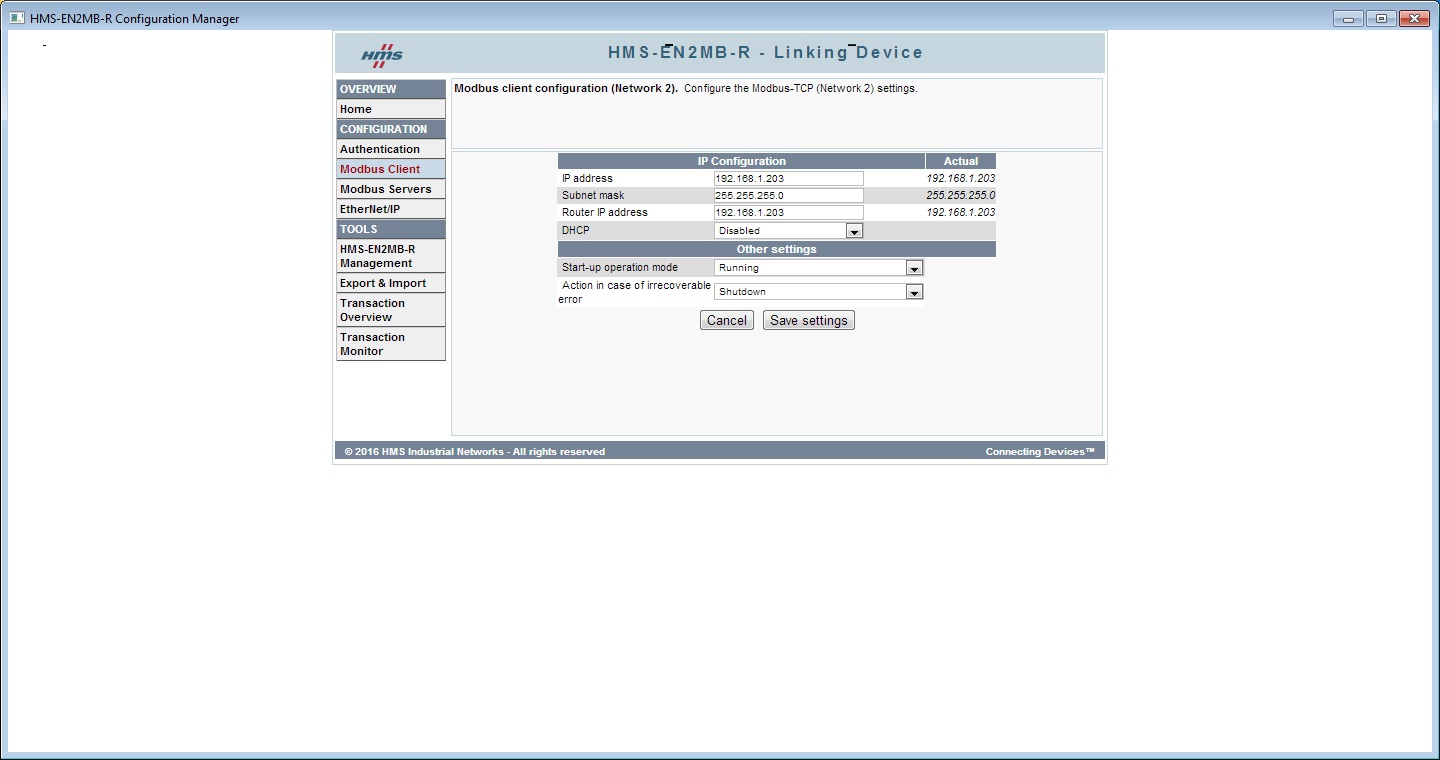View Transaction Overview page
The height and width of the screenshot is (760, 1440).
pos(390,310)
